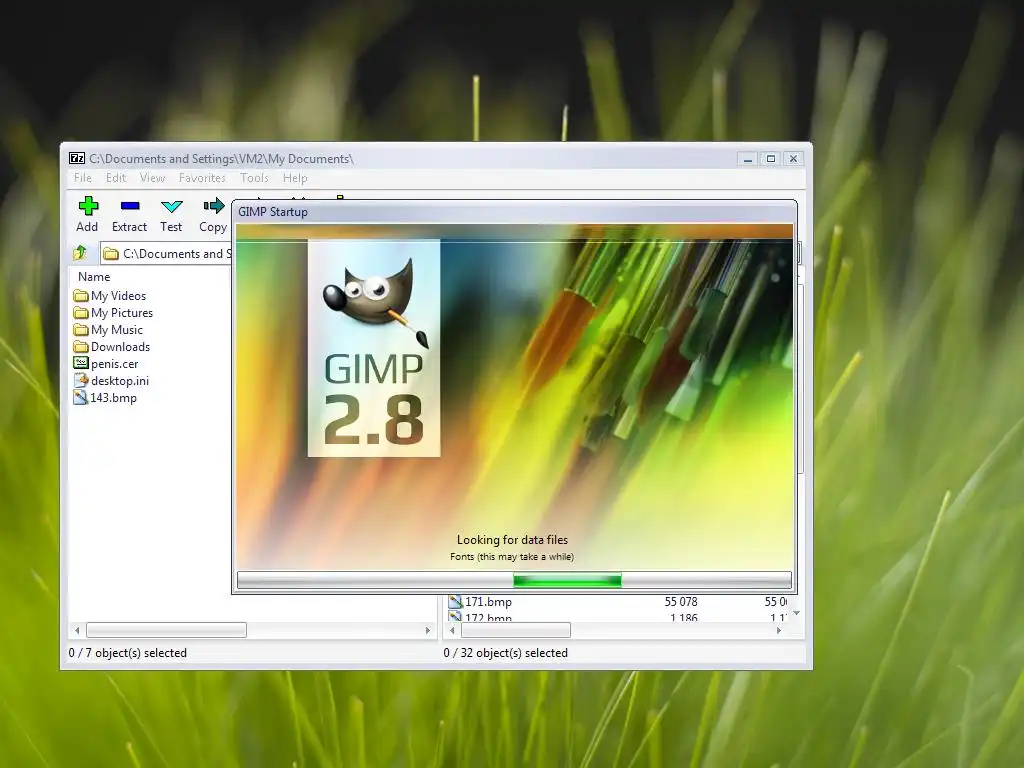The height and width of the screenshot is (768, 1024).
Task: Click the 7z icon in the title bar
Action: pyautogui.click(x=77, y=158)
